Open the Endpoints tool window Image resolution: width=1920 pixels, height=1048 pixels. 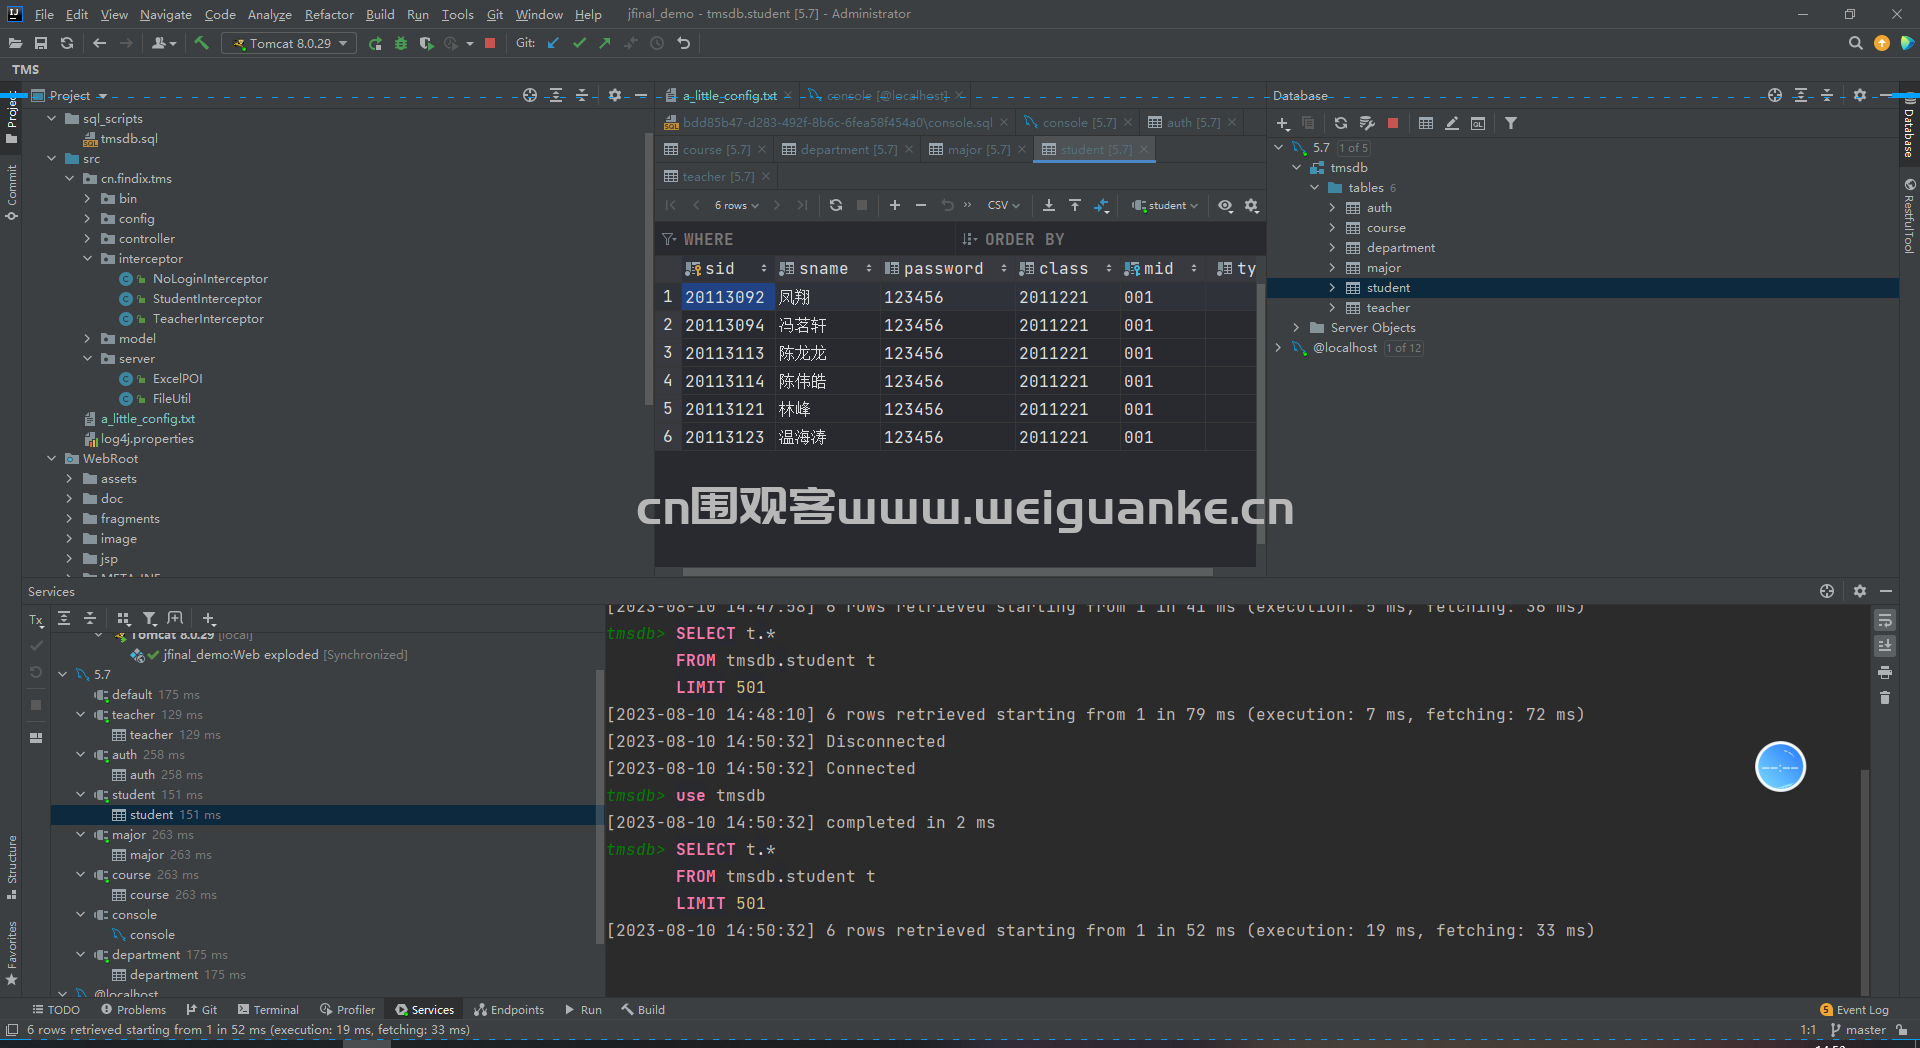coord(509,1010)
